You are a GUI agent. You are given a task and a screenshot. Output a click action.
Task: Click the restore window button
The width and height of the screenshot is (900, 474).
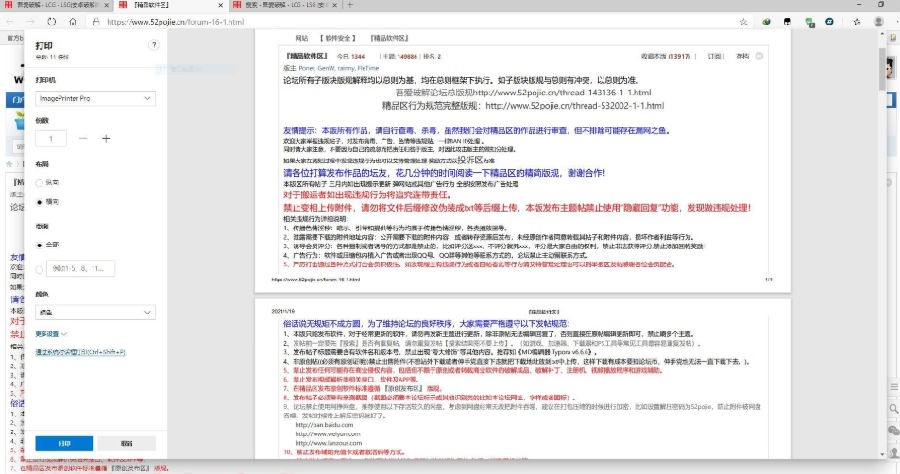(x=881, y=5)
